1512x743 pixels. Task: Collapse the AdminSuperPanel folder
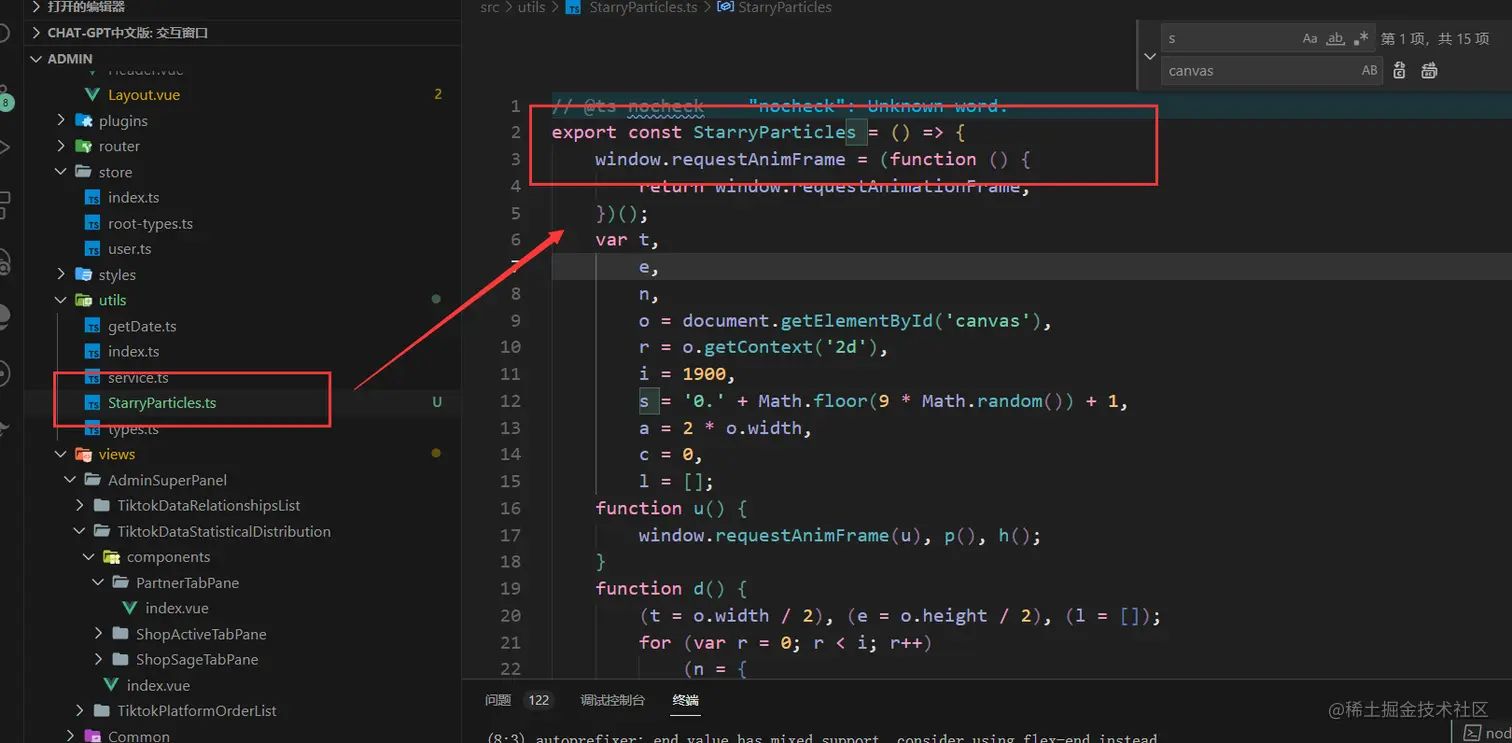coord(71,480)
